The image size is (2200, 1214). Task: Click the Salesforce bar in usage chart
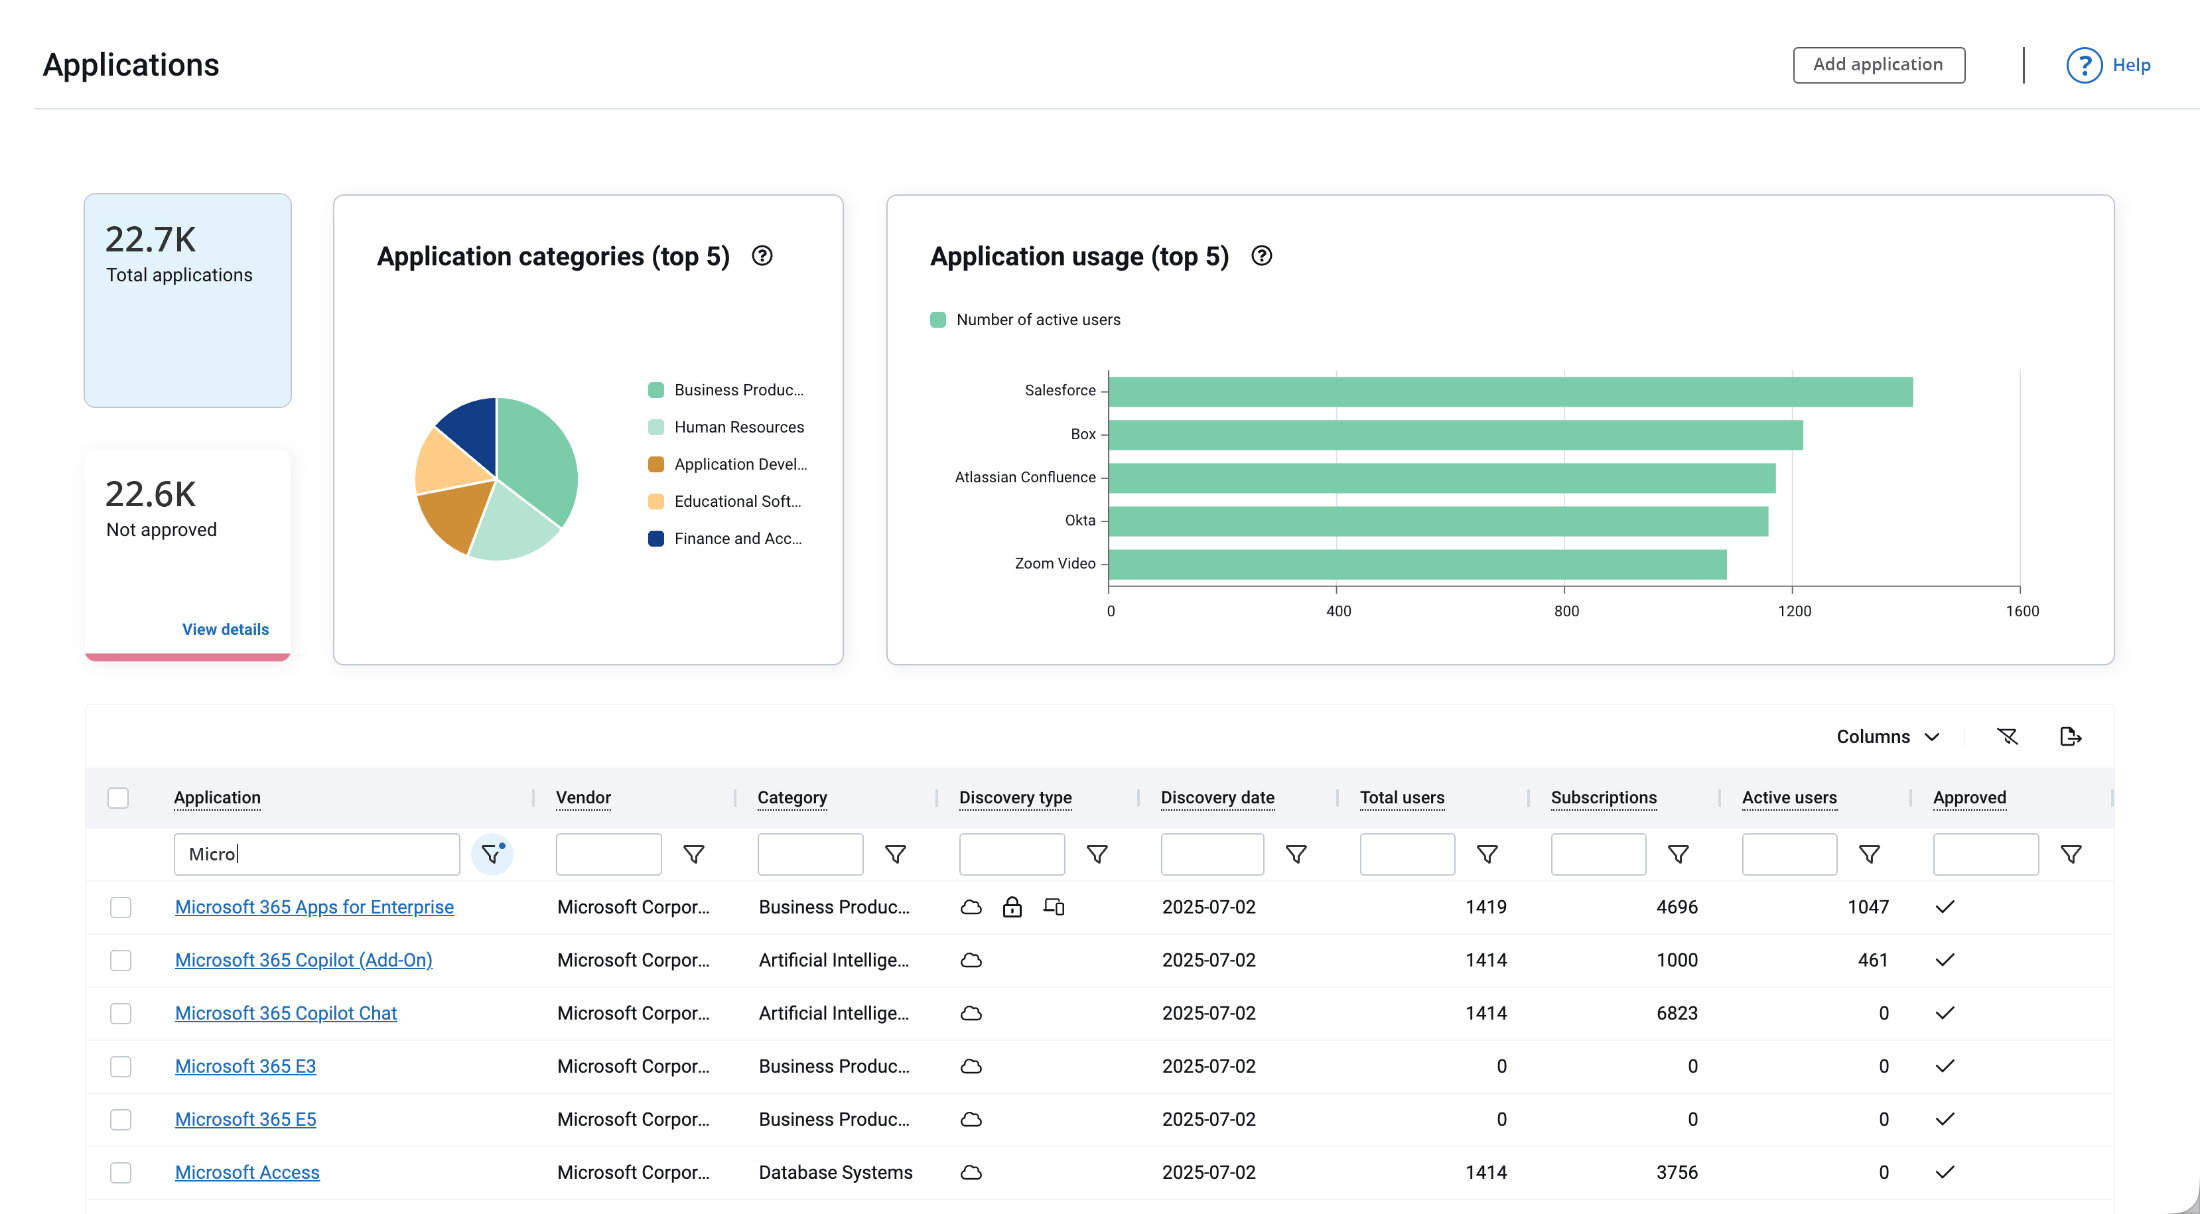[x=1511, y=391]
